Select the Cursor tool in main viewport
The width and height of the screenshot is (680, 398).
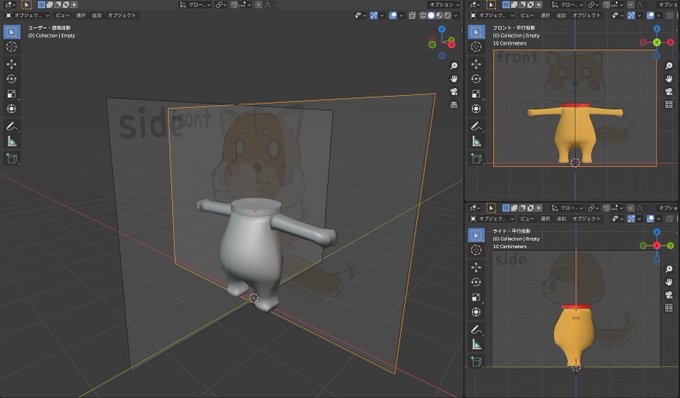pyautogui.click(x=12, y=47)
